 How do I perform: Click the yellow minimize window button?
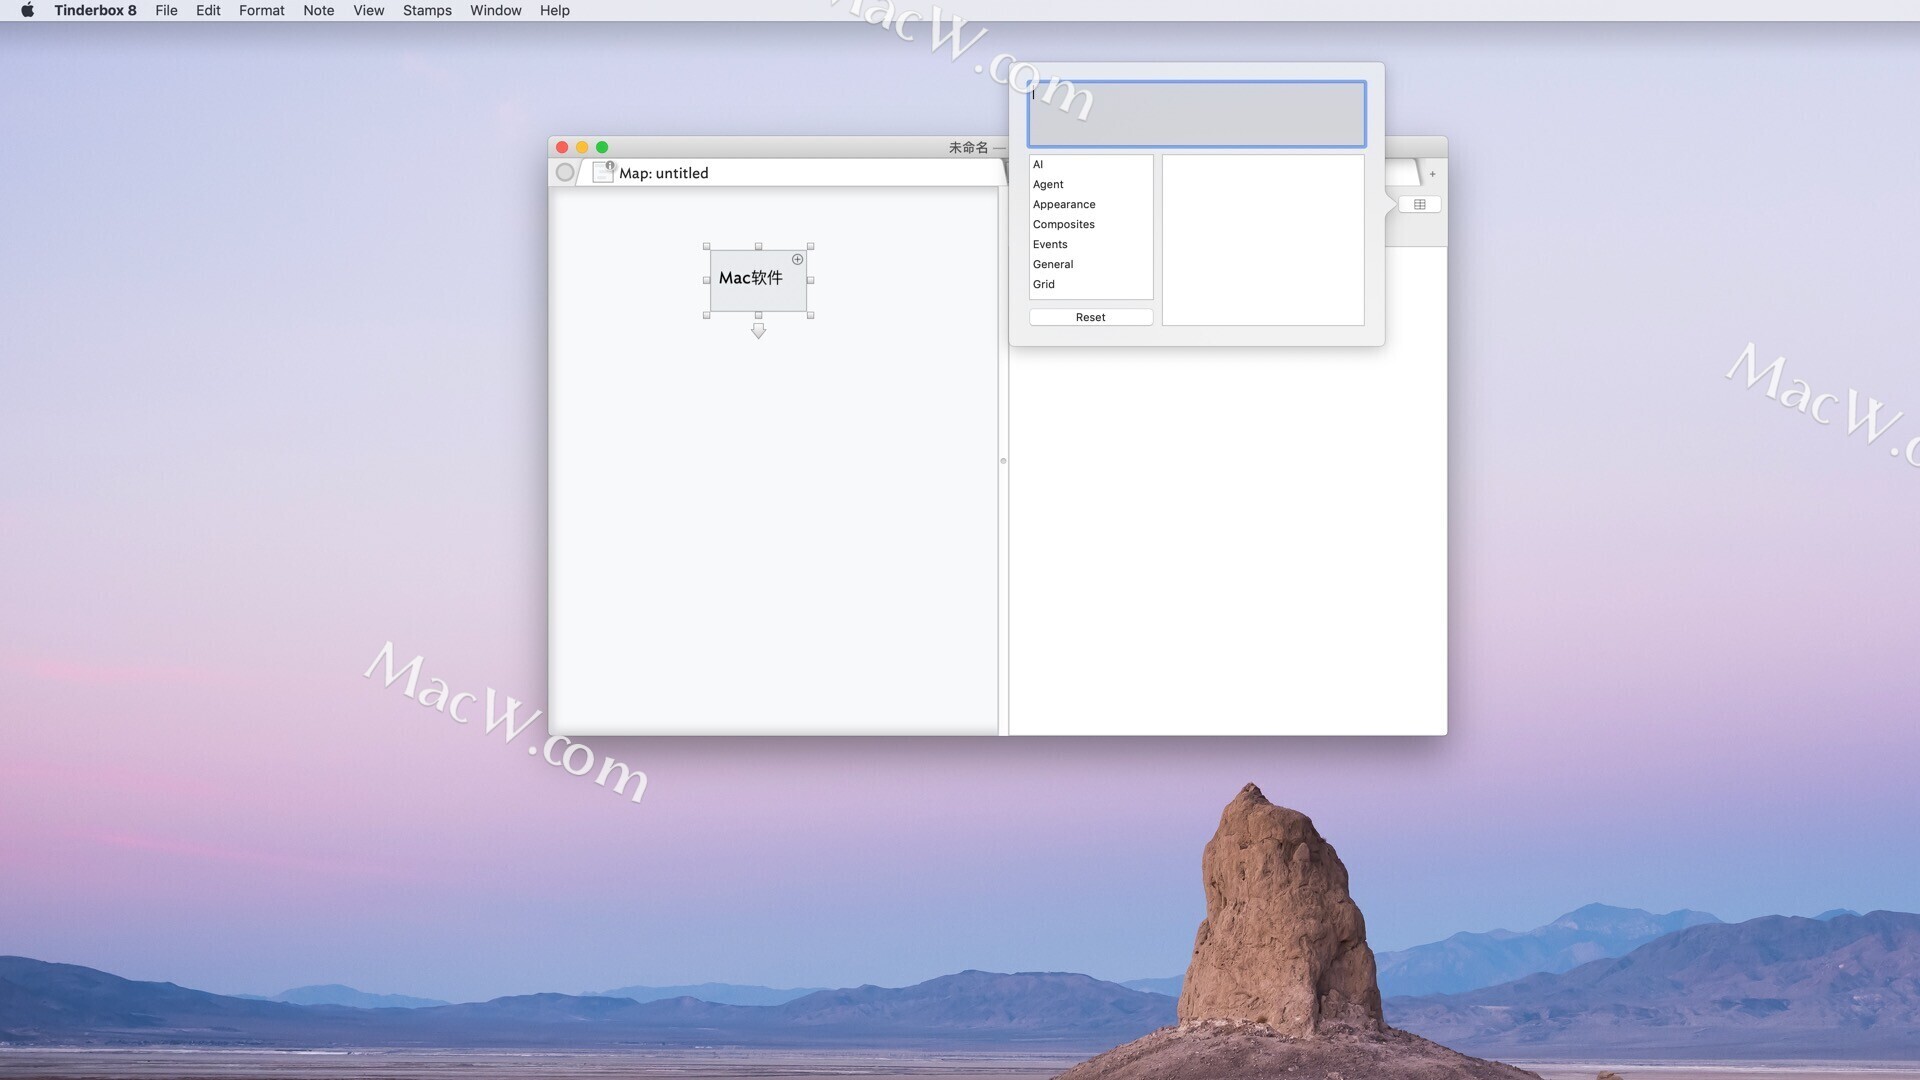point(582,147)
